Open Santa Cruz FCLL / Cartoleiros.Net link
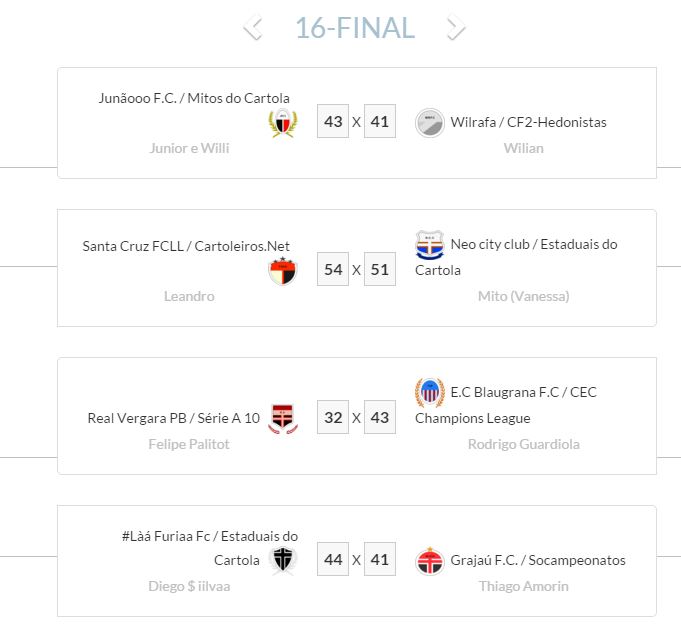 tap(186, 246)
